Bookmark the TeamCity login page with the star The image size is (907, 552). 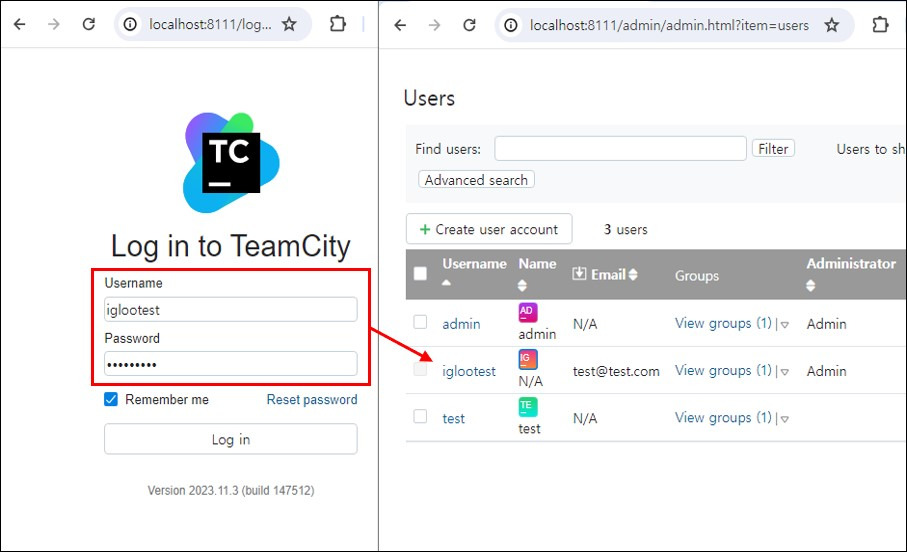pos(289,24)
